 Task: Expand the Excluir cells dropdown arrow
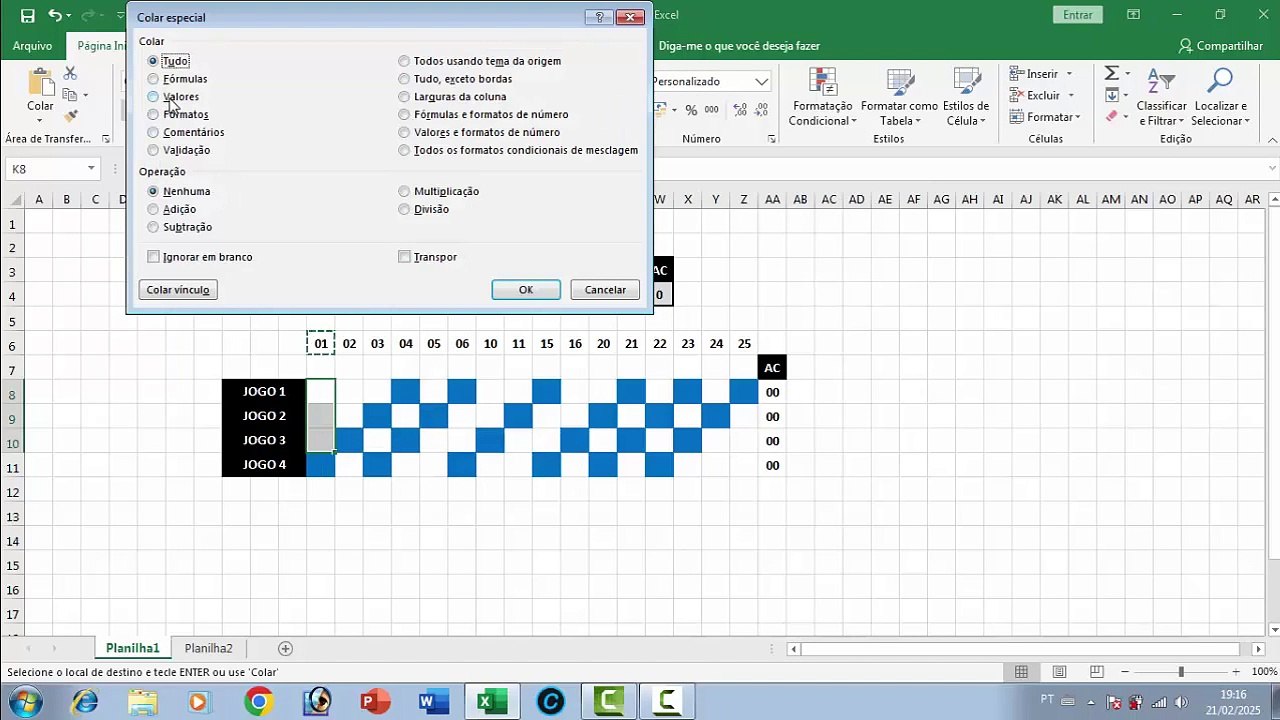(x=1071, y=96)
